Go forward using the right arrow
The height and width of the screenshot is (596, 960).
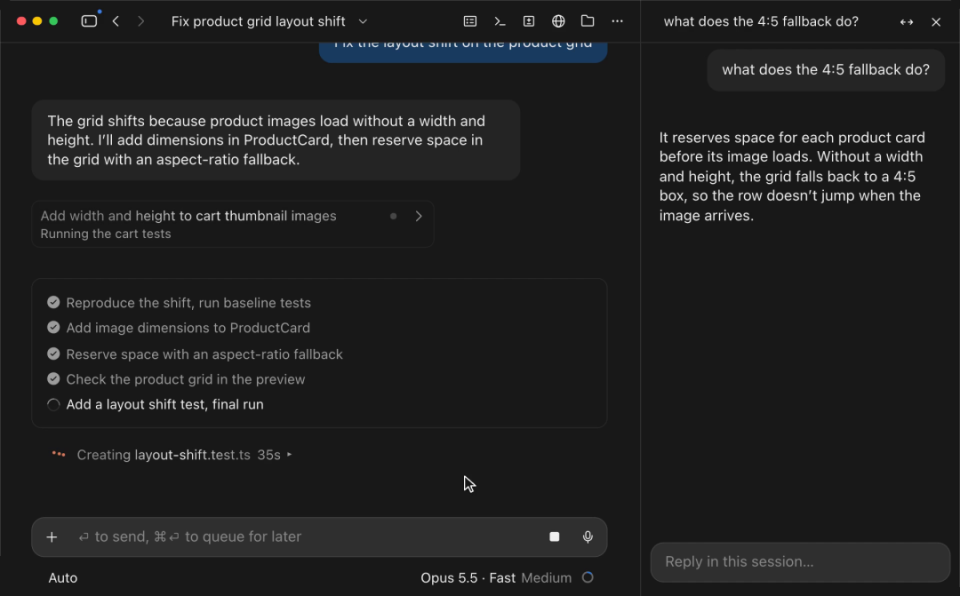coord(141,21)
